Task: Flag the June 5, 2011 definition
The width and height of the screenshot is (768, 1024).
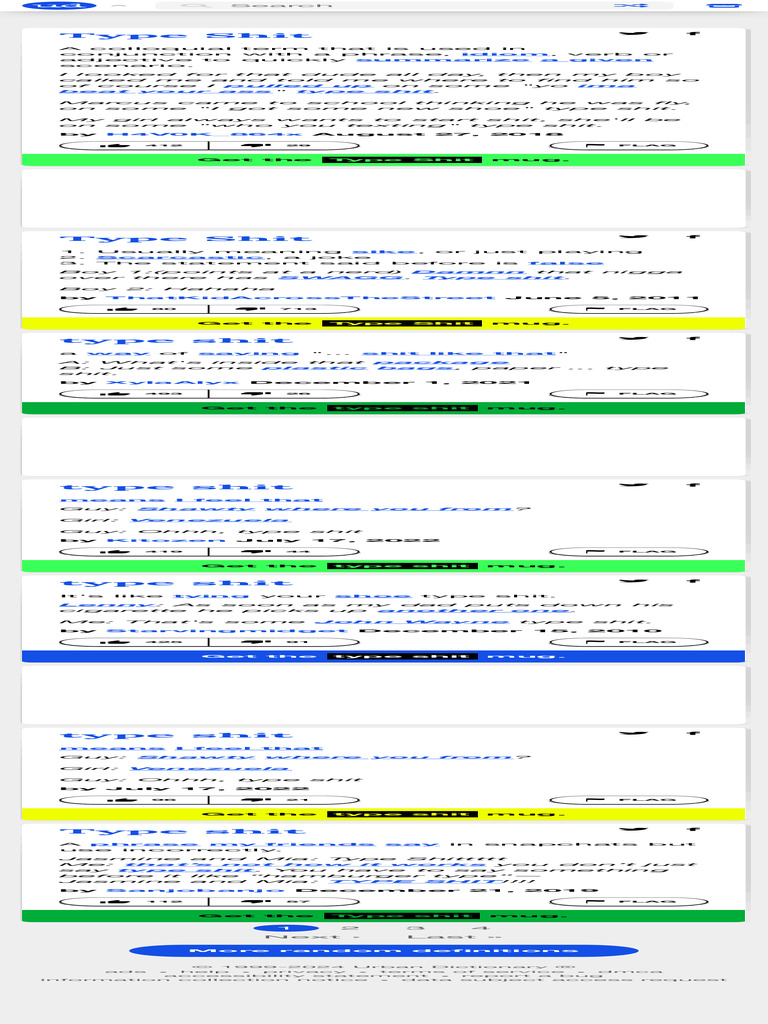Action: click(629, 309)
